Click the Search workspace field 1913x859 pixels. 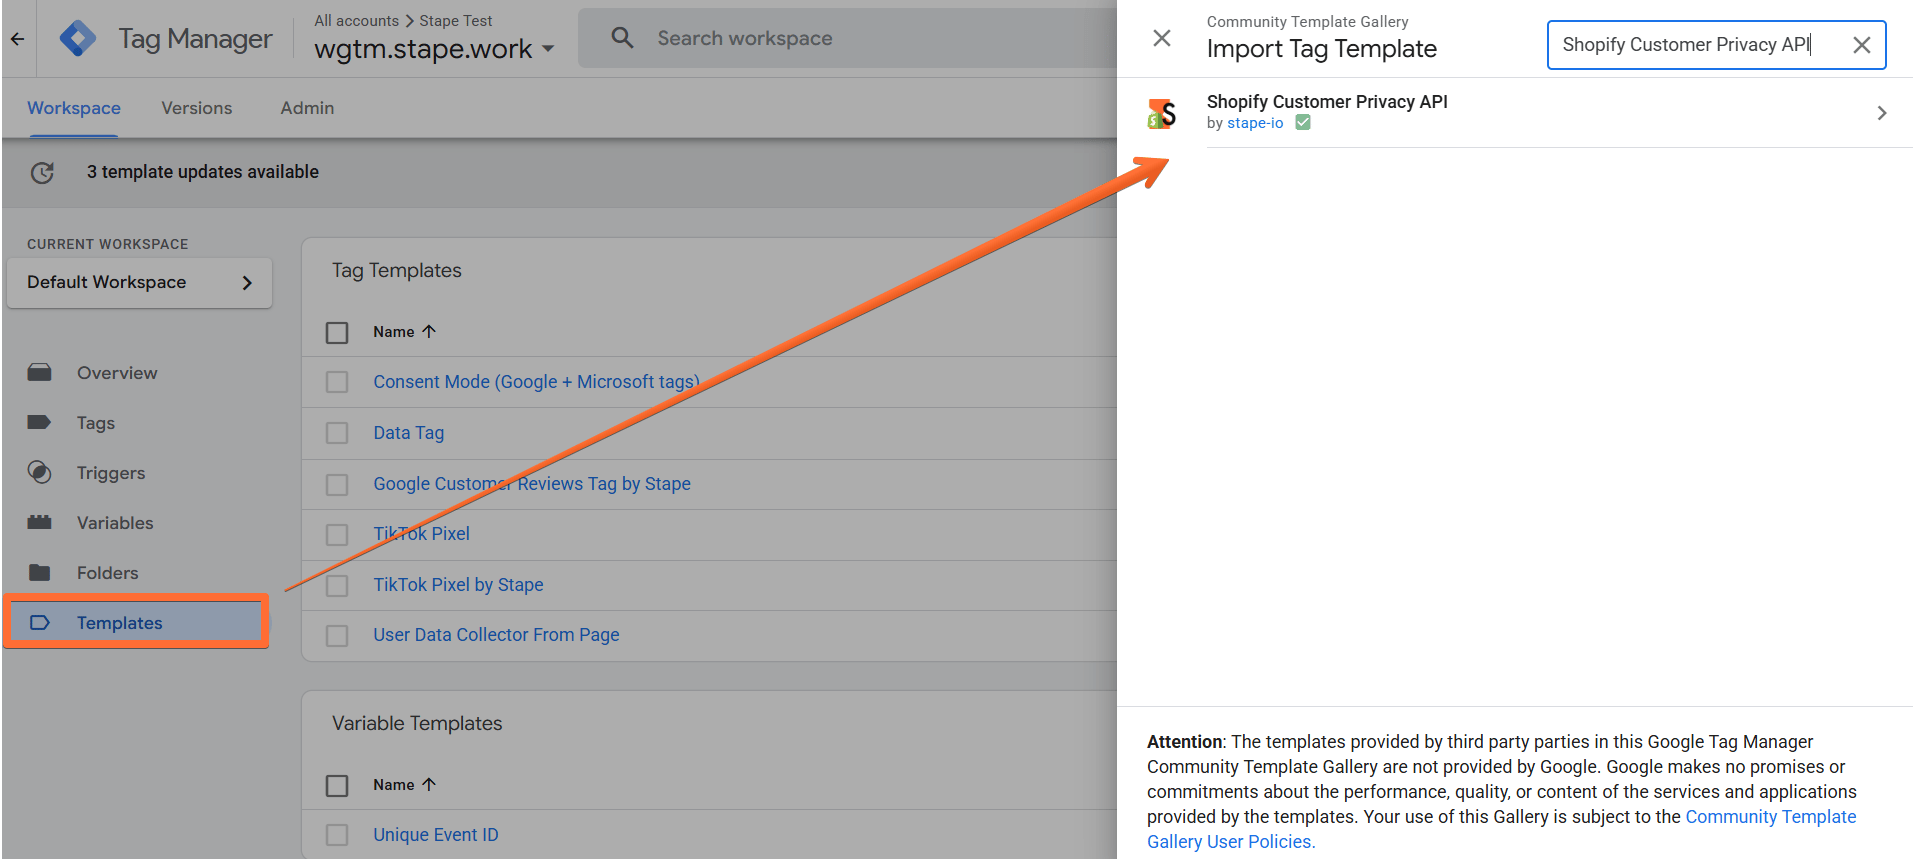847,38
